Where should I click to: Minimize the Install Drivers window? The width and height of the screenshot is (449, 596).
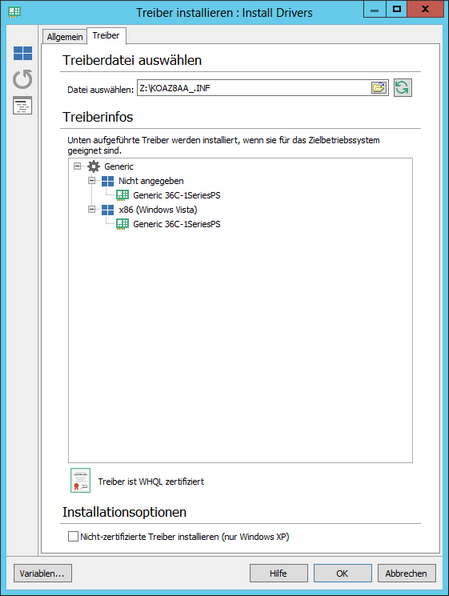pos(375,10)
